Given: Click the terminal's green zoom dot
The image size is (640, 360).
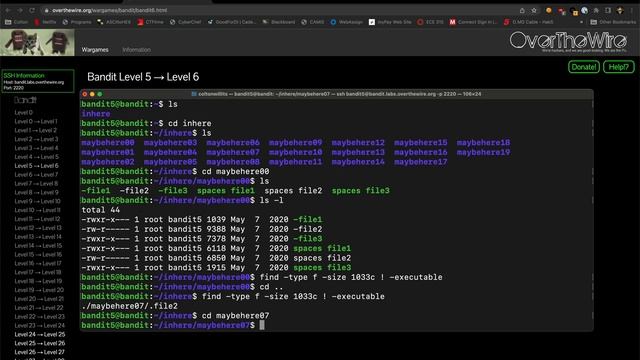Looking at the screenshot, I should [100, 94].
